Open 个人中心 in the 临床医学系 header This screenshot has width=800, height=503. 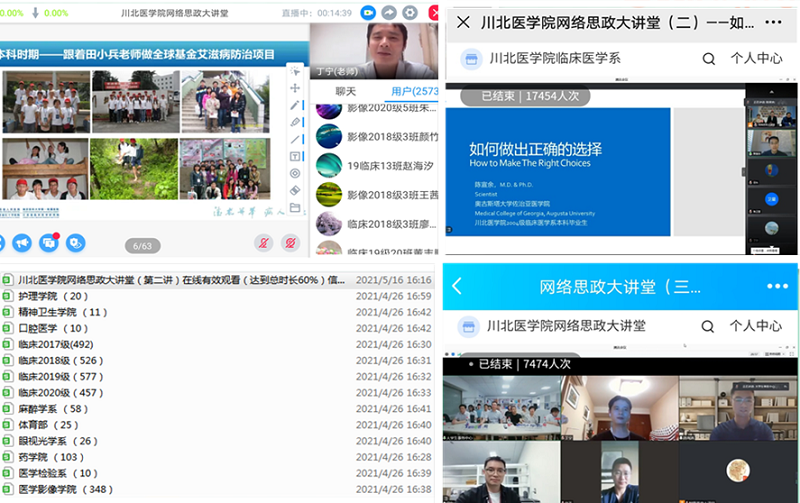pos(756,58)
